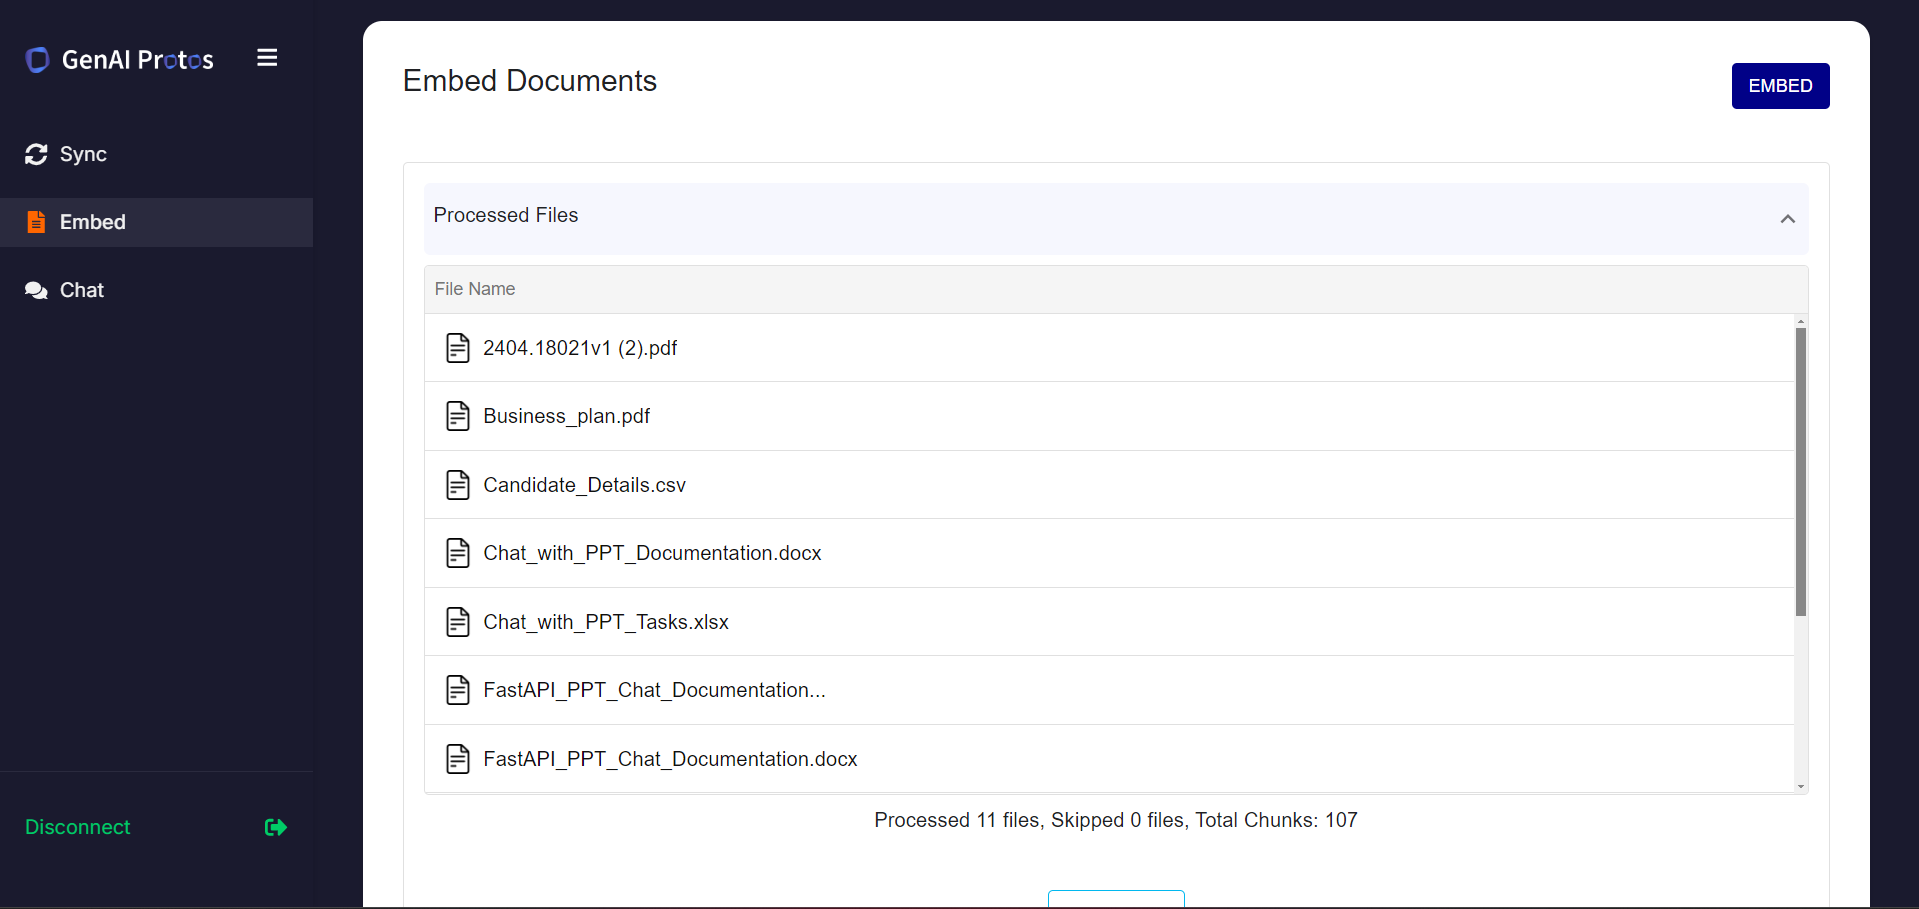The image size is (1919, 909).
Task: Open the Chat page
Action: 156,290
